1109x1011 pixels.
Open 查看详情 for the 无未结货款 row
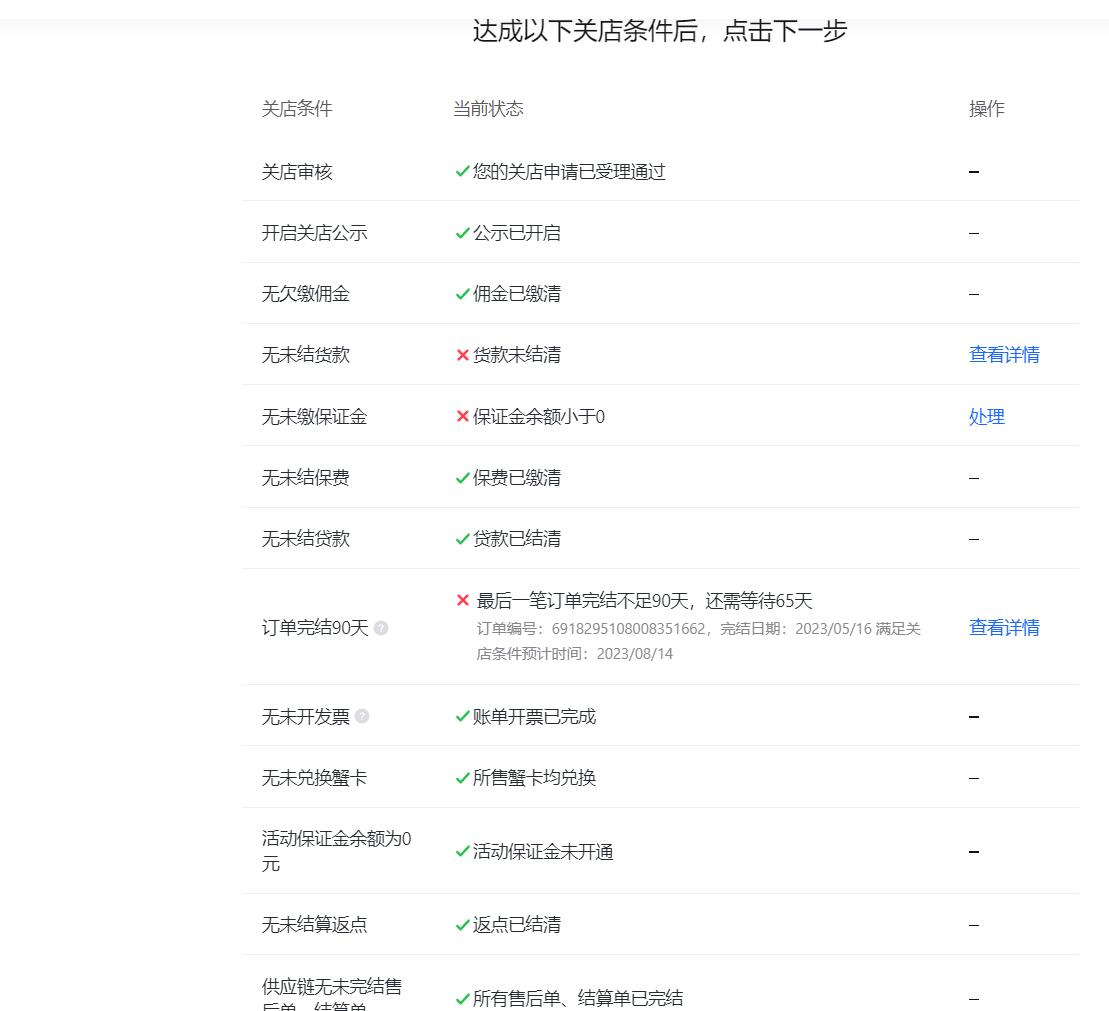[x=1003, y=354]
